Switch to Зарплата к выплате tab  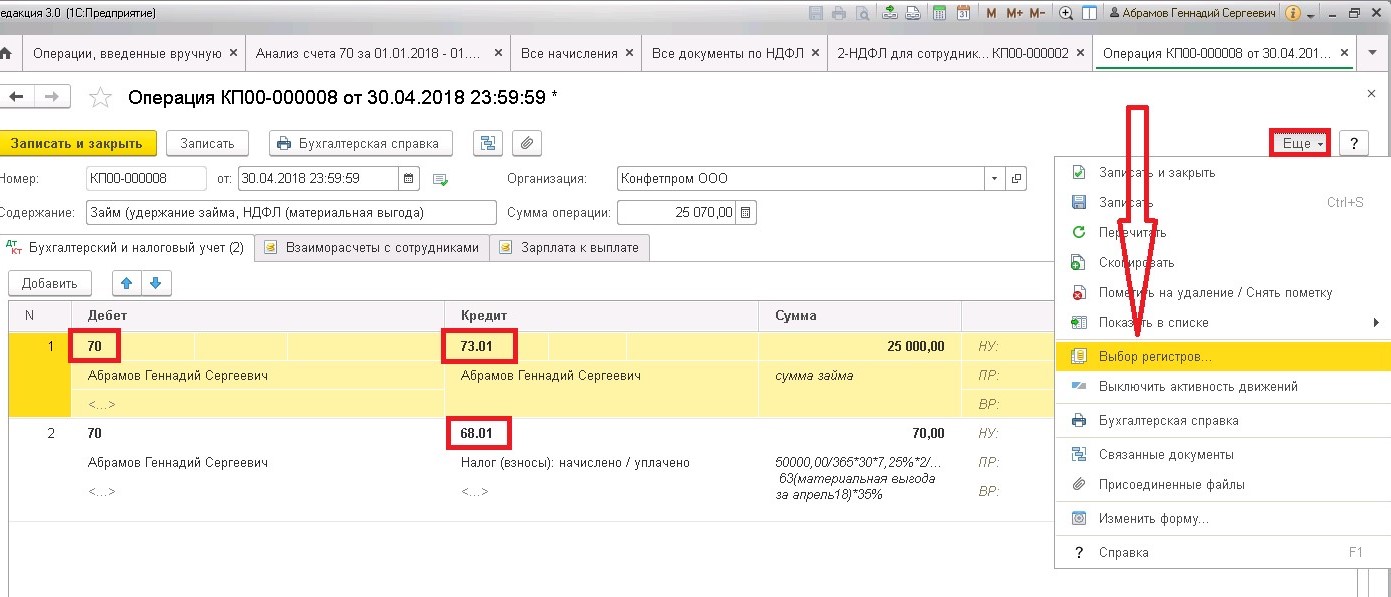click(x=570, y=247)
